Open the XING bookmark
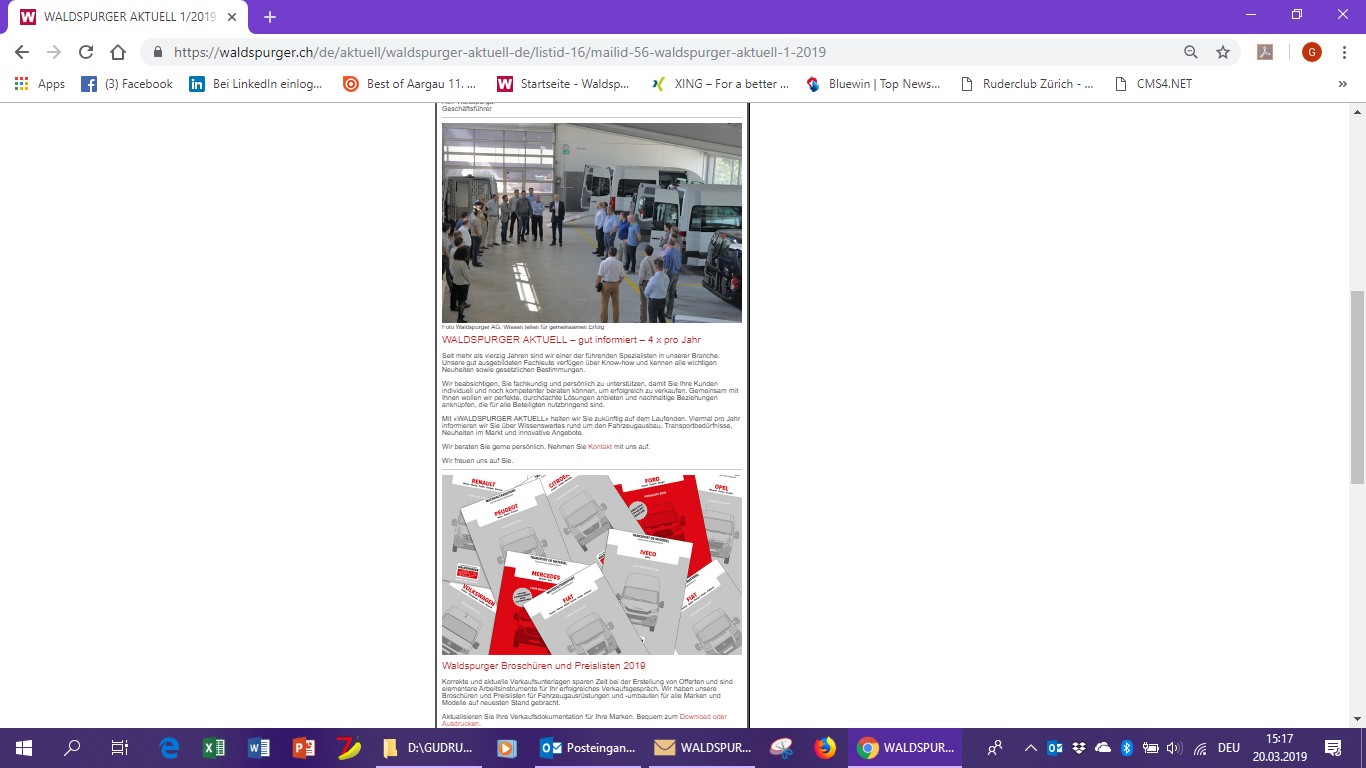 point(720,84)
